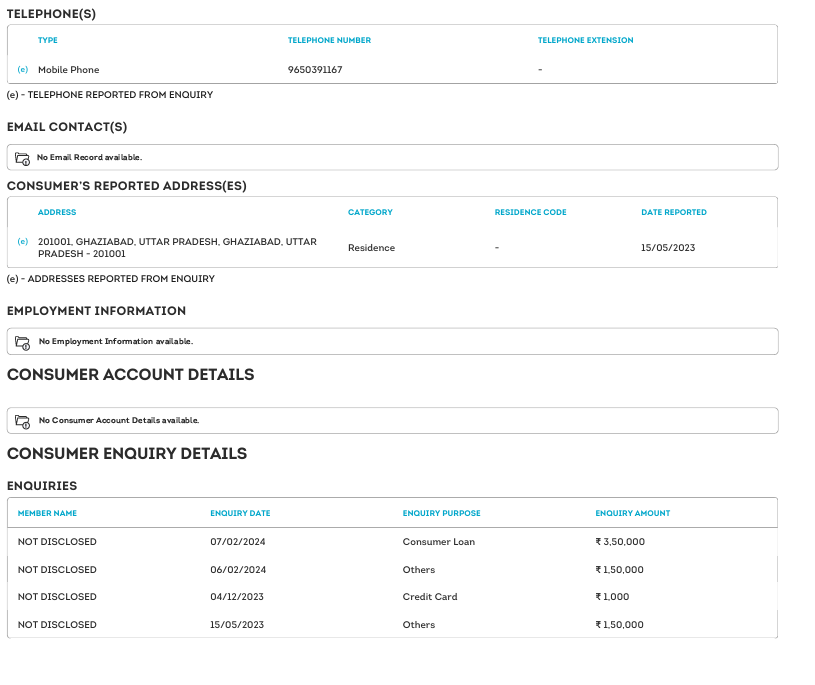815x685 pixels.
Task: Click the (e) marker next to Mobile Phone
Action: click(x=23, y=70)
